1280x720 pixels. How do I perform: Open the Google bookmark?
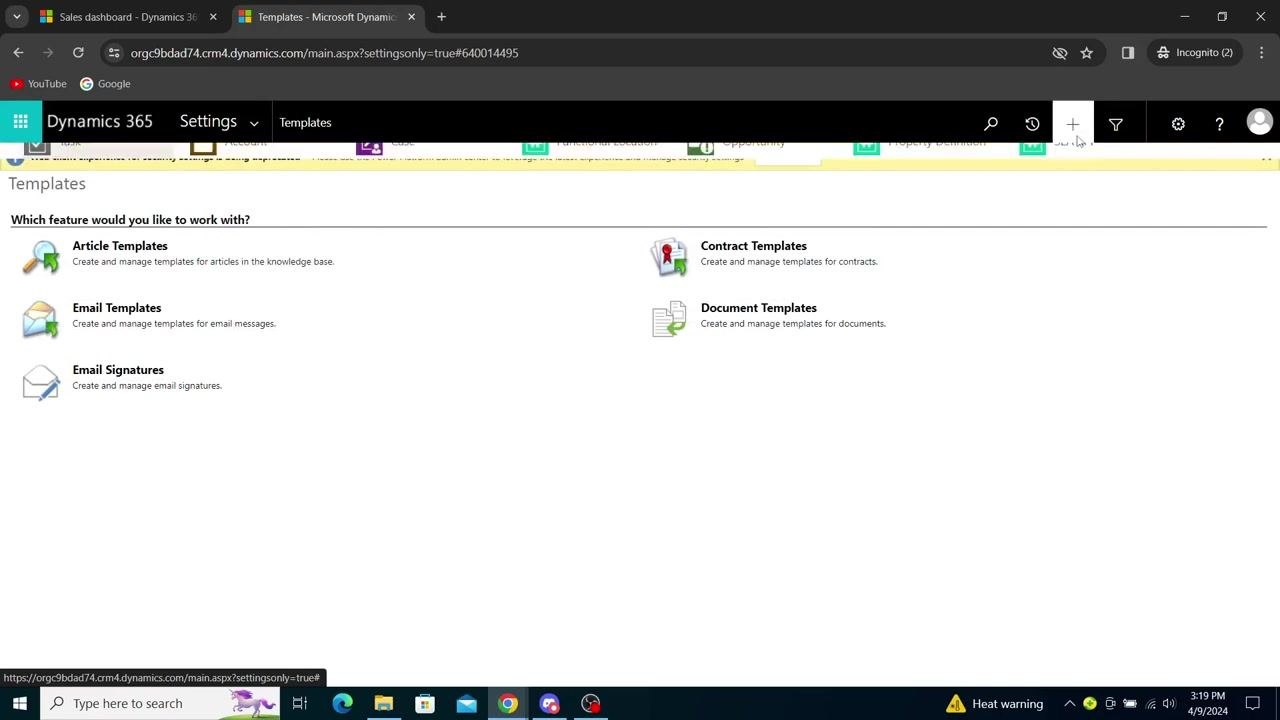(105, 84)
